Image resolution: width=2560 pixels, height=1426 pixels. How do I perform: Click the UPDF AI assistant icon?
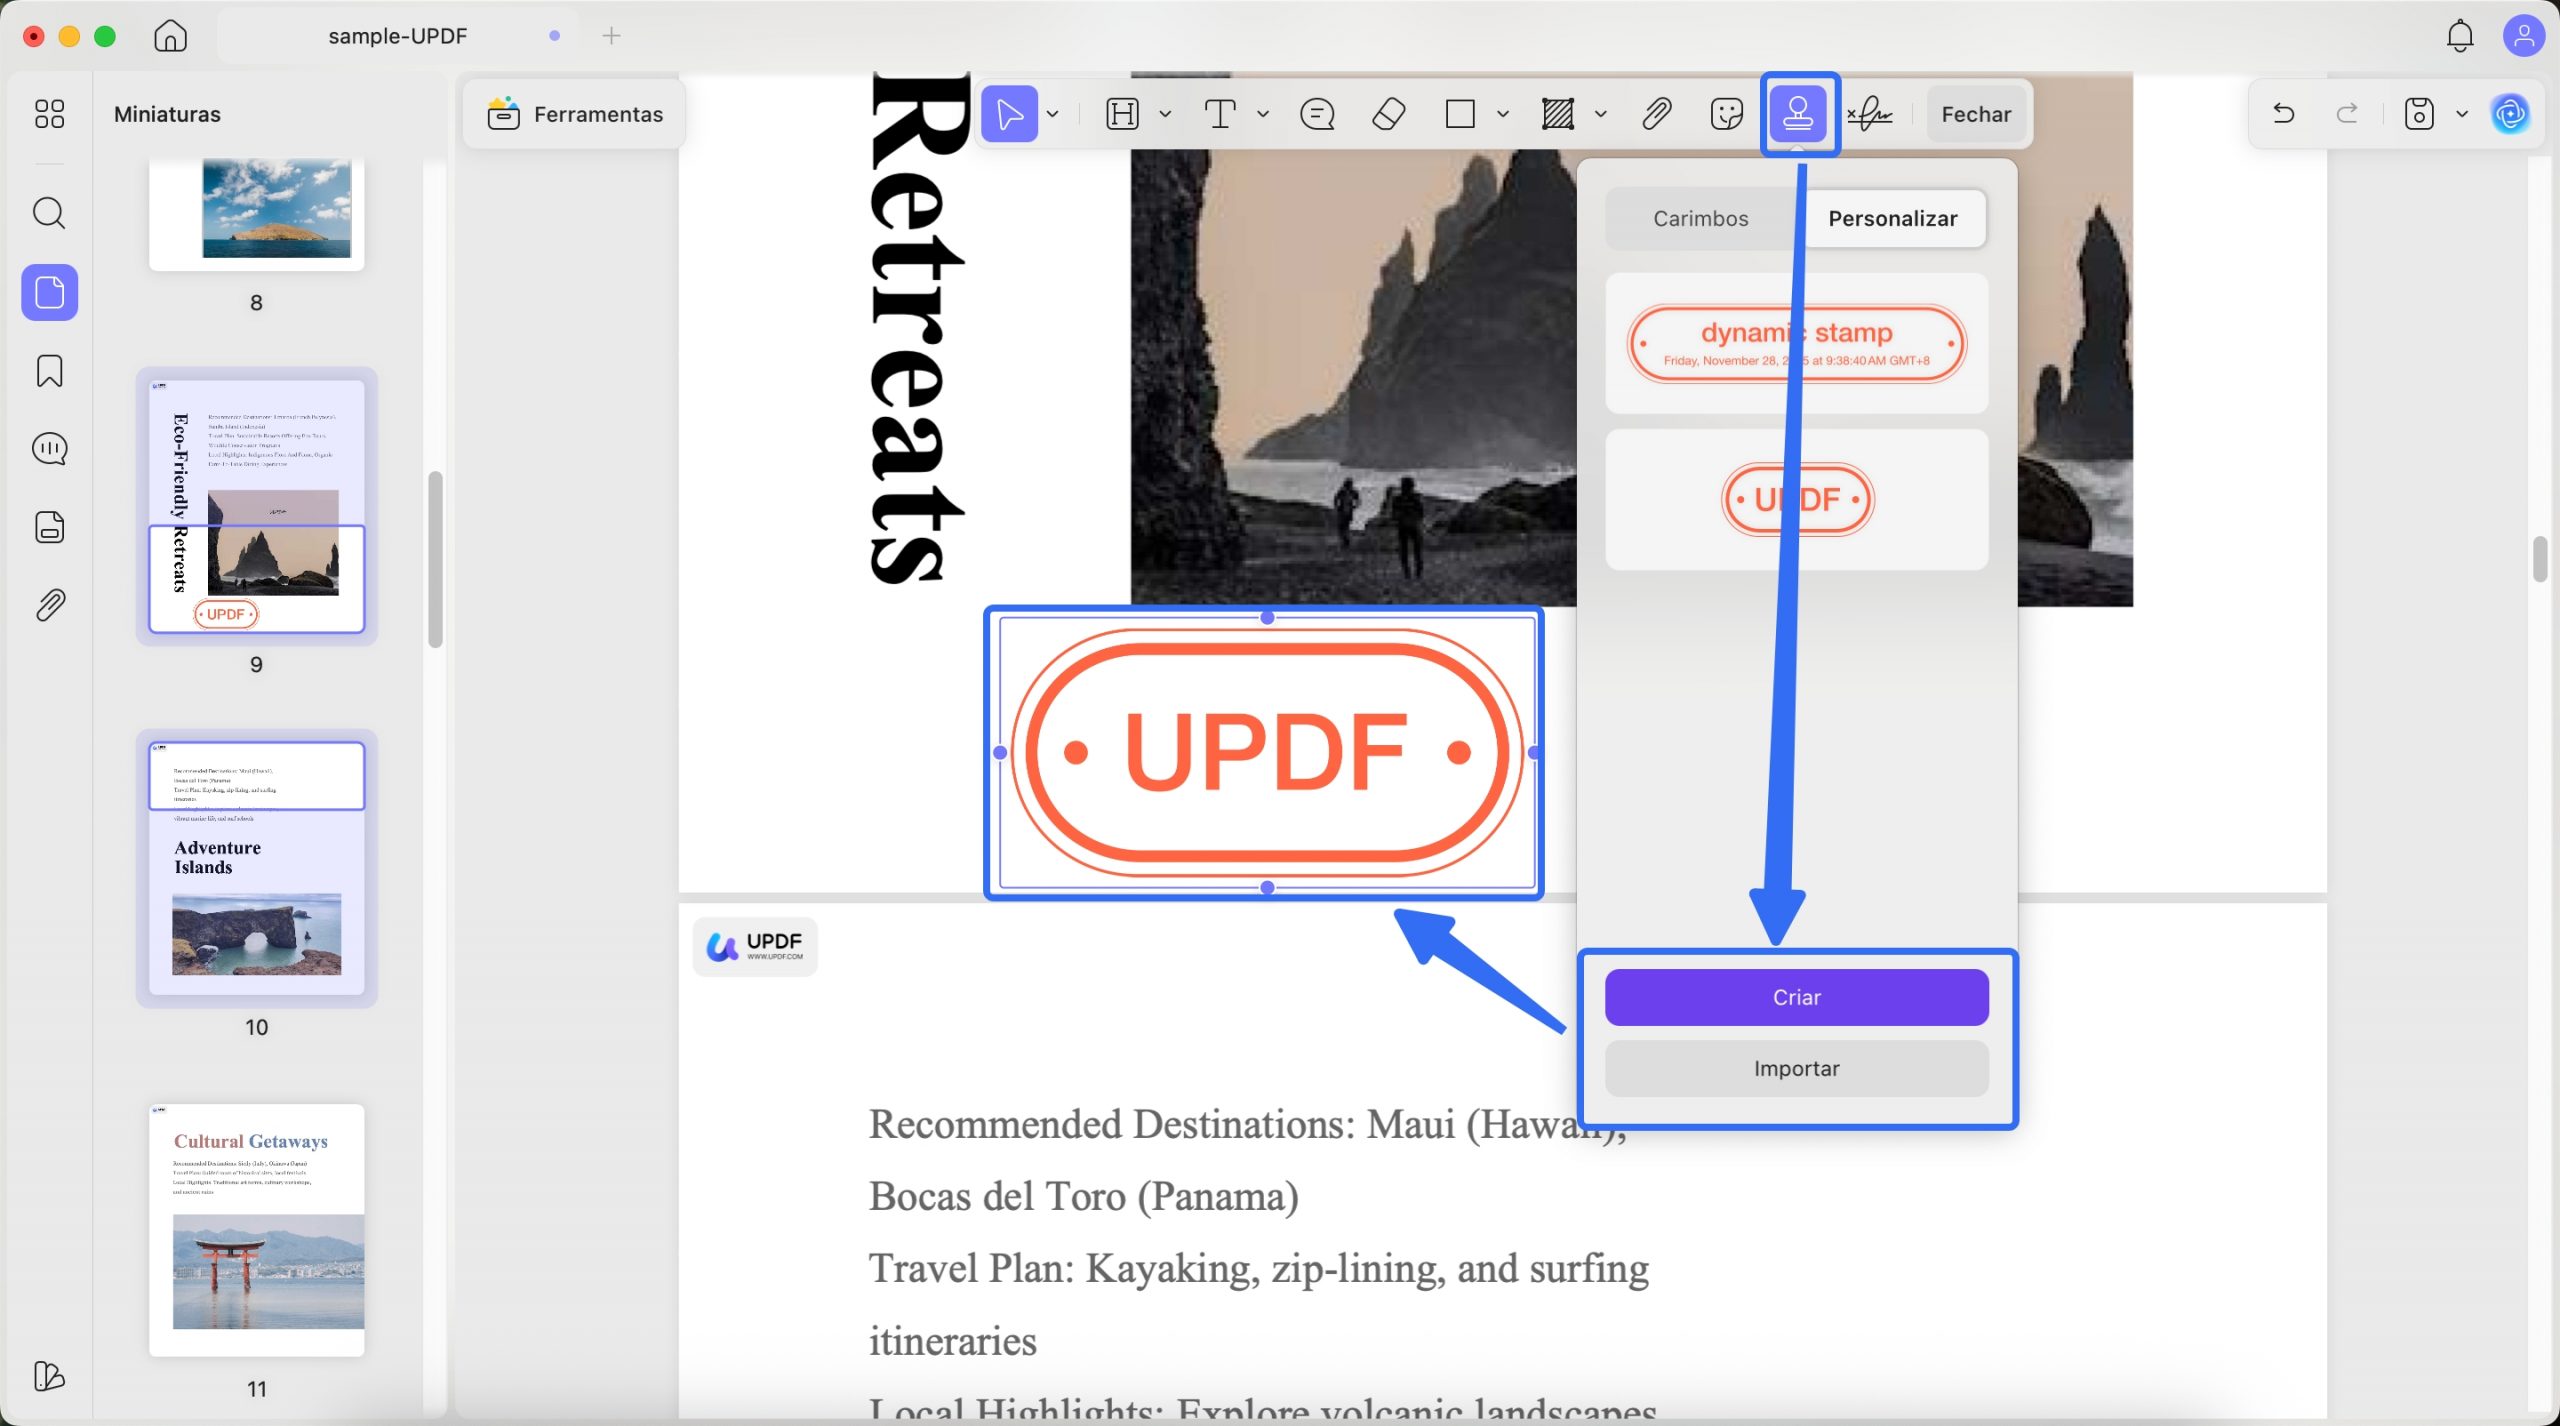tap(2510, 114)
